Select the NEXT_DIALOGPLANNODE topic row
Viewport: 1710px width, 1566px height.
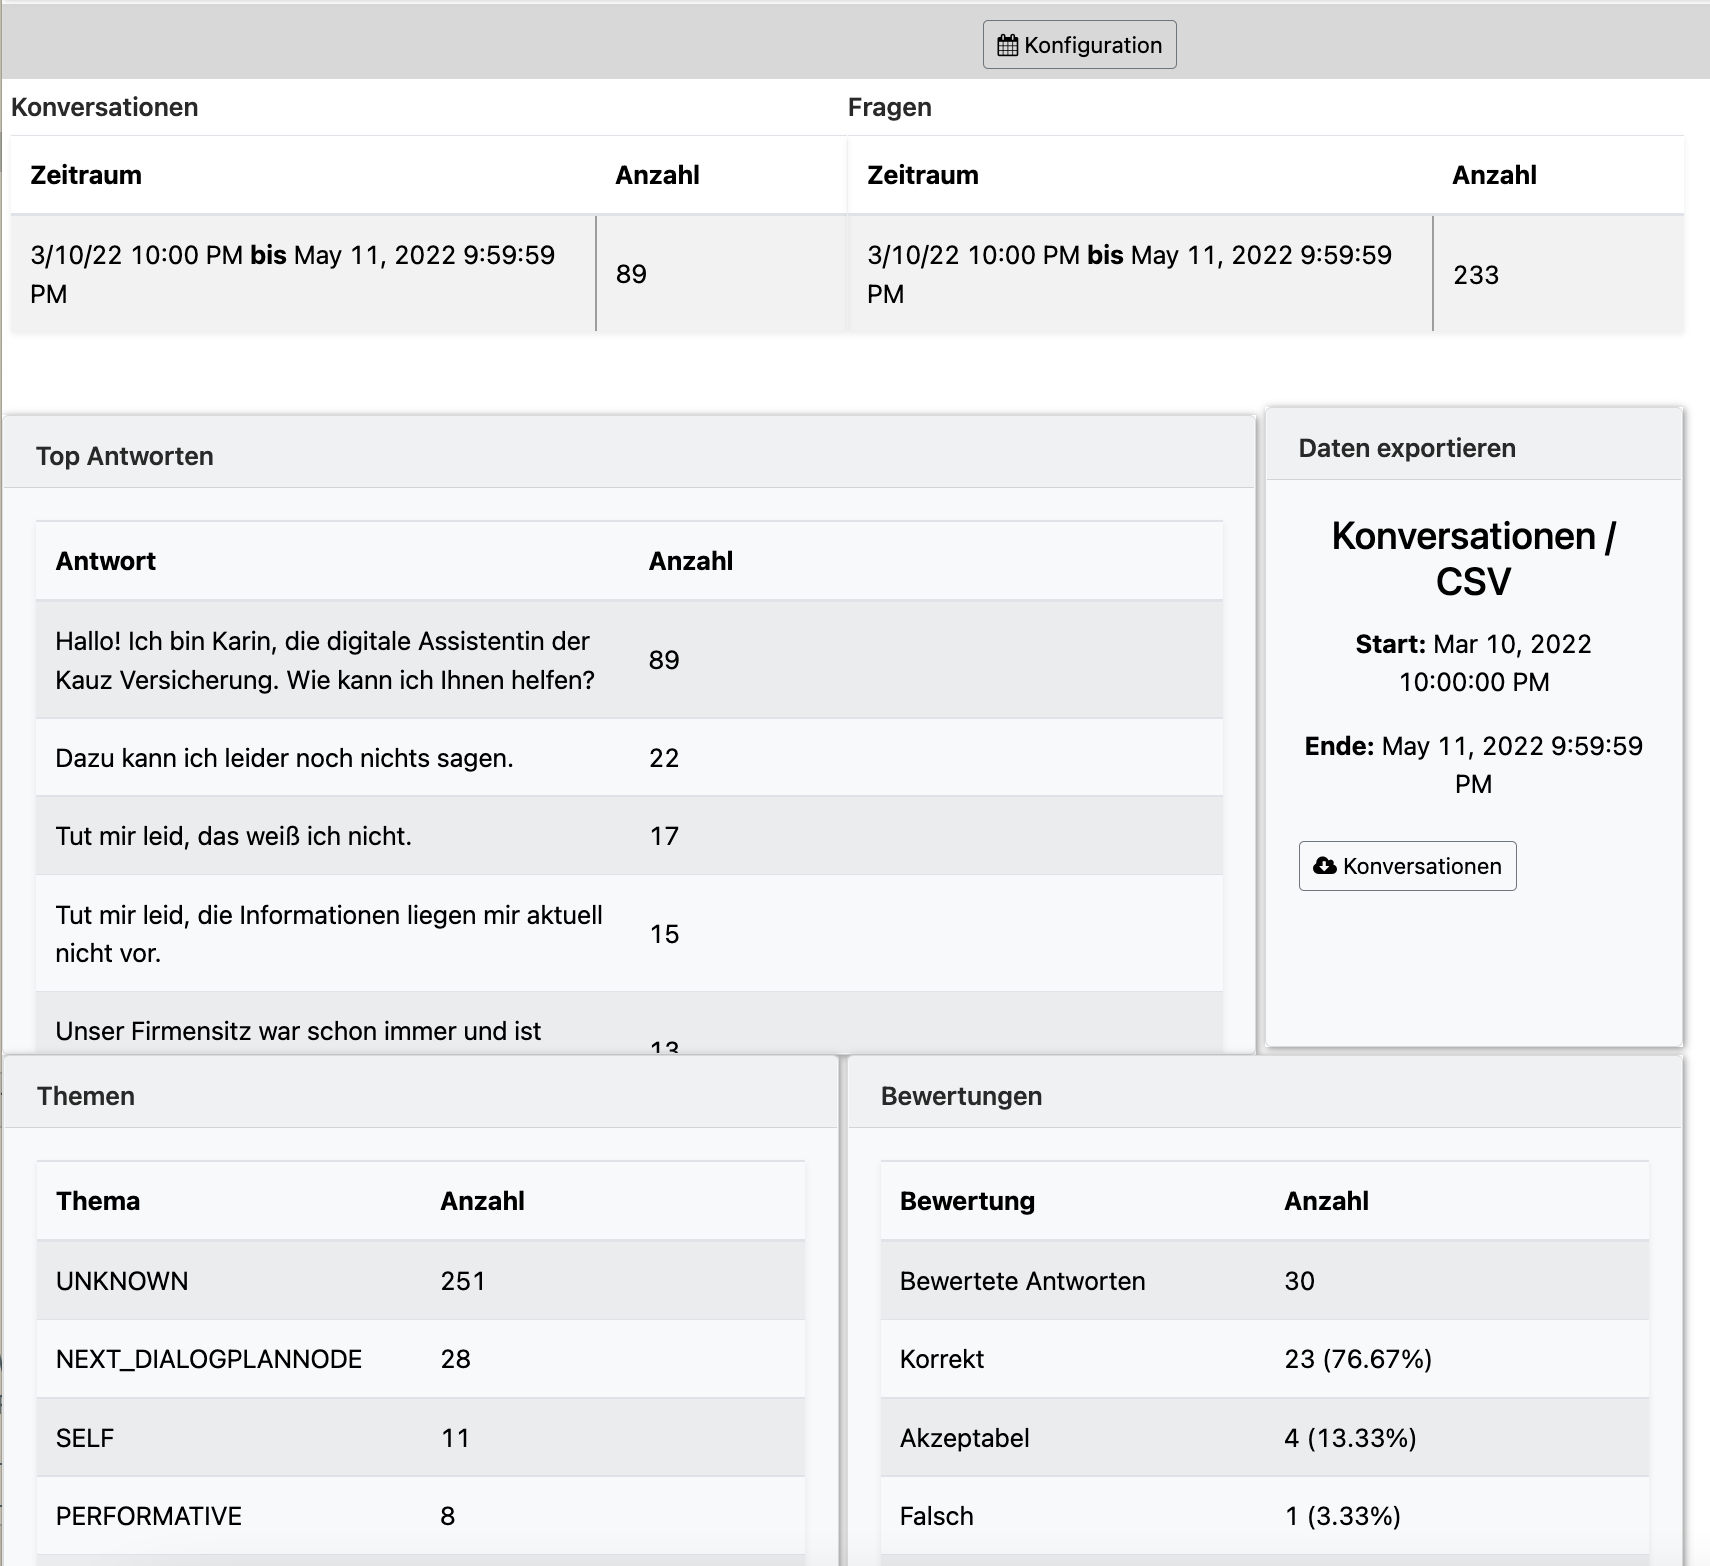(x=421, y=1359)
